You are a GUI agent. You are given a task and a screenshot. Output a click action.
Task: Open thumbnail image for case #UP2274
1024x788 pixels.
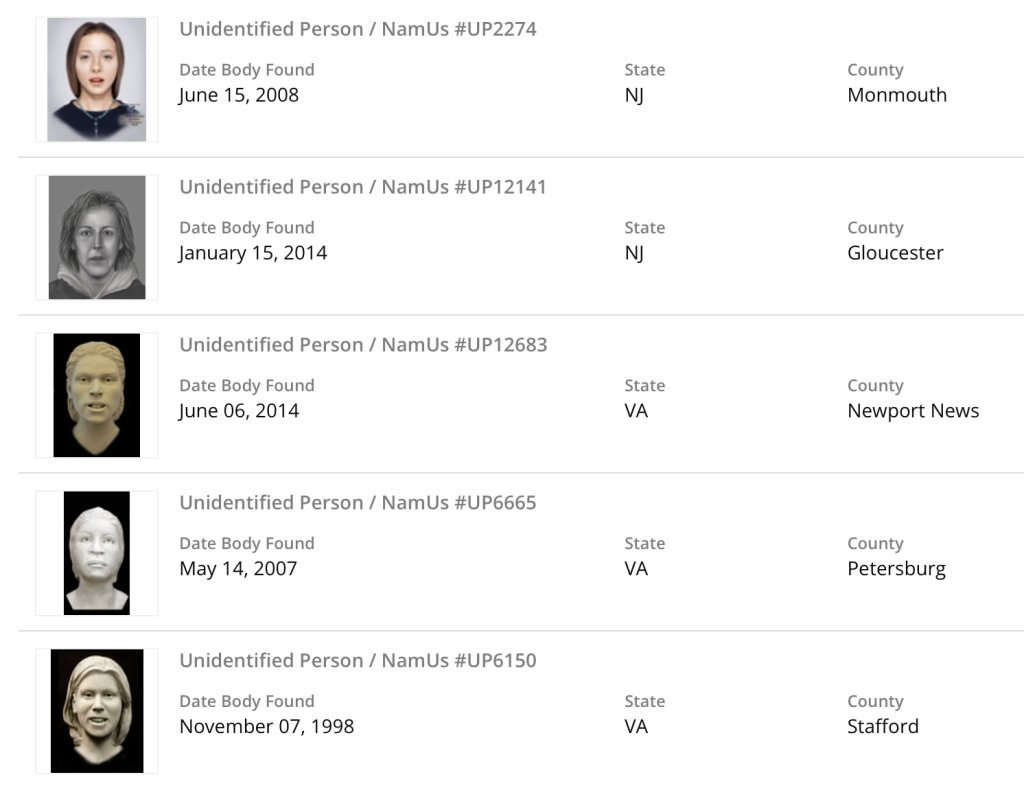(x=97, y=79)
